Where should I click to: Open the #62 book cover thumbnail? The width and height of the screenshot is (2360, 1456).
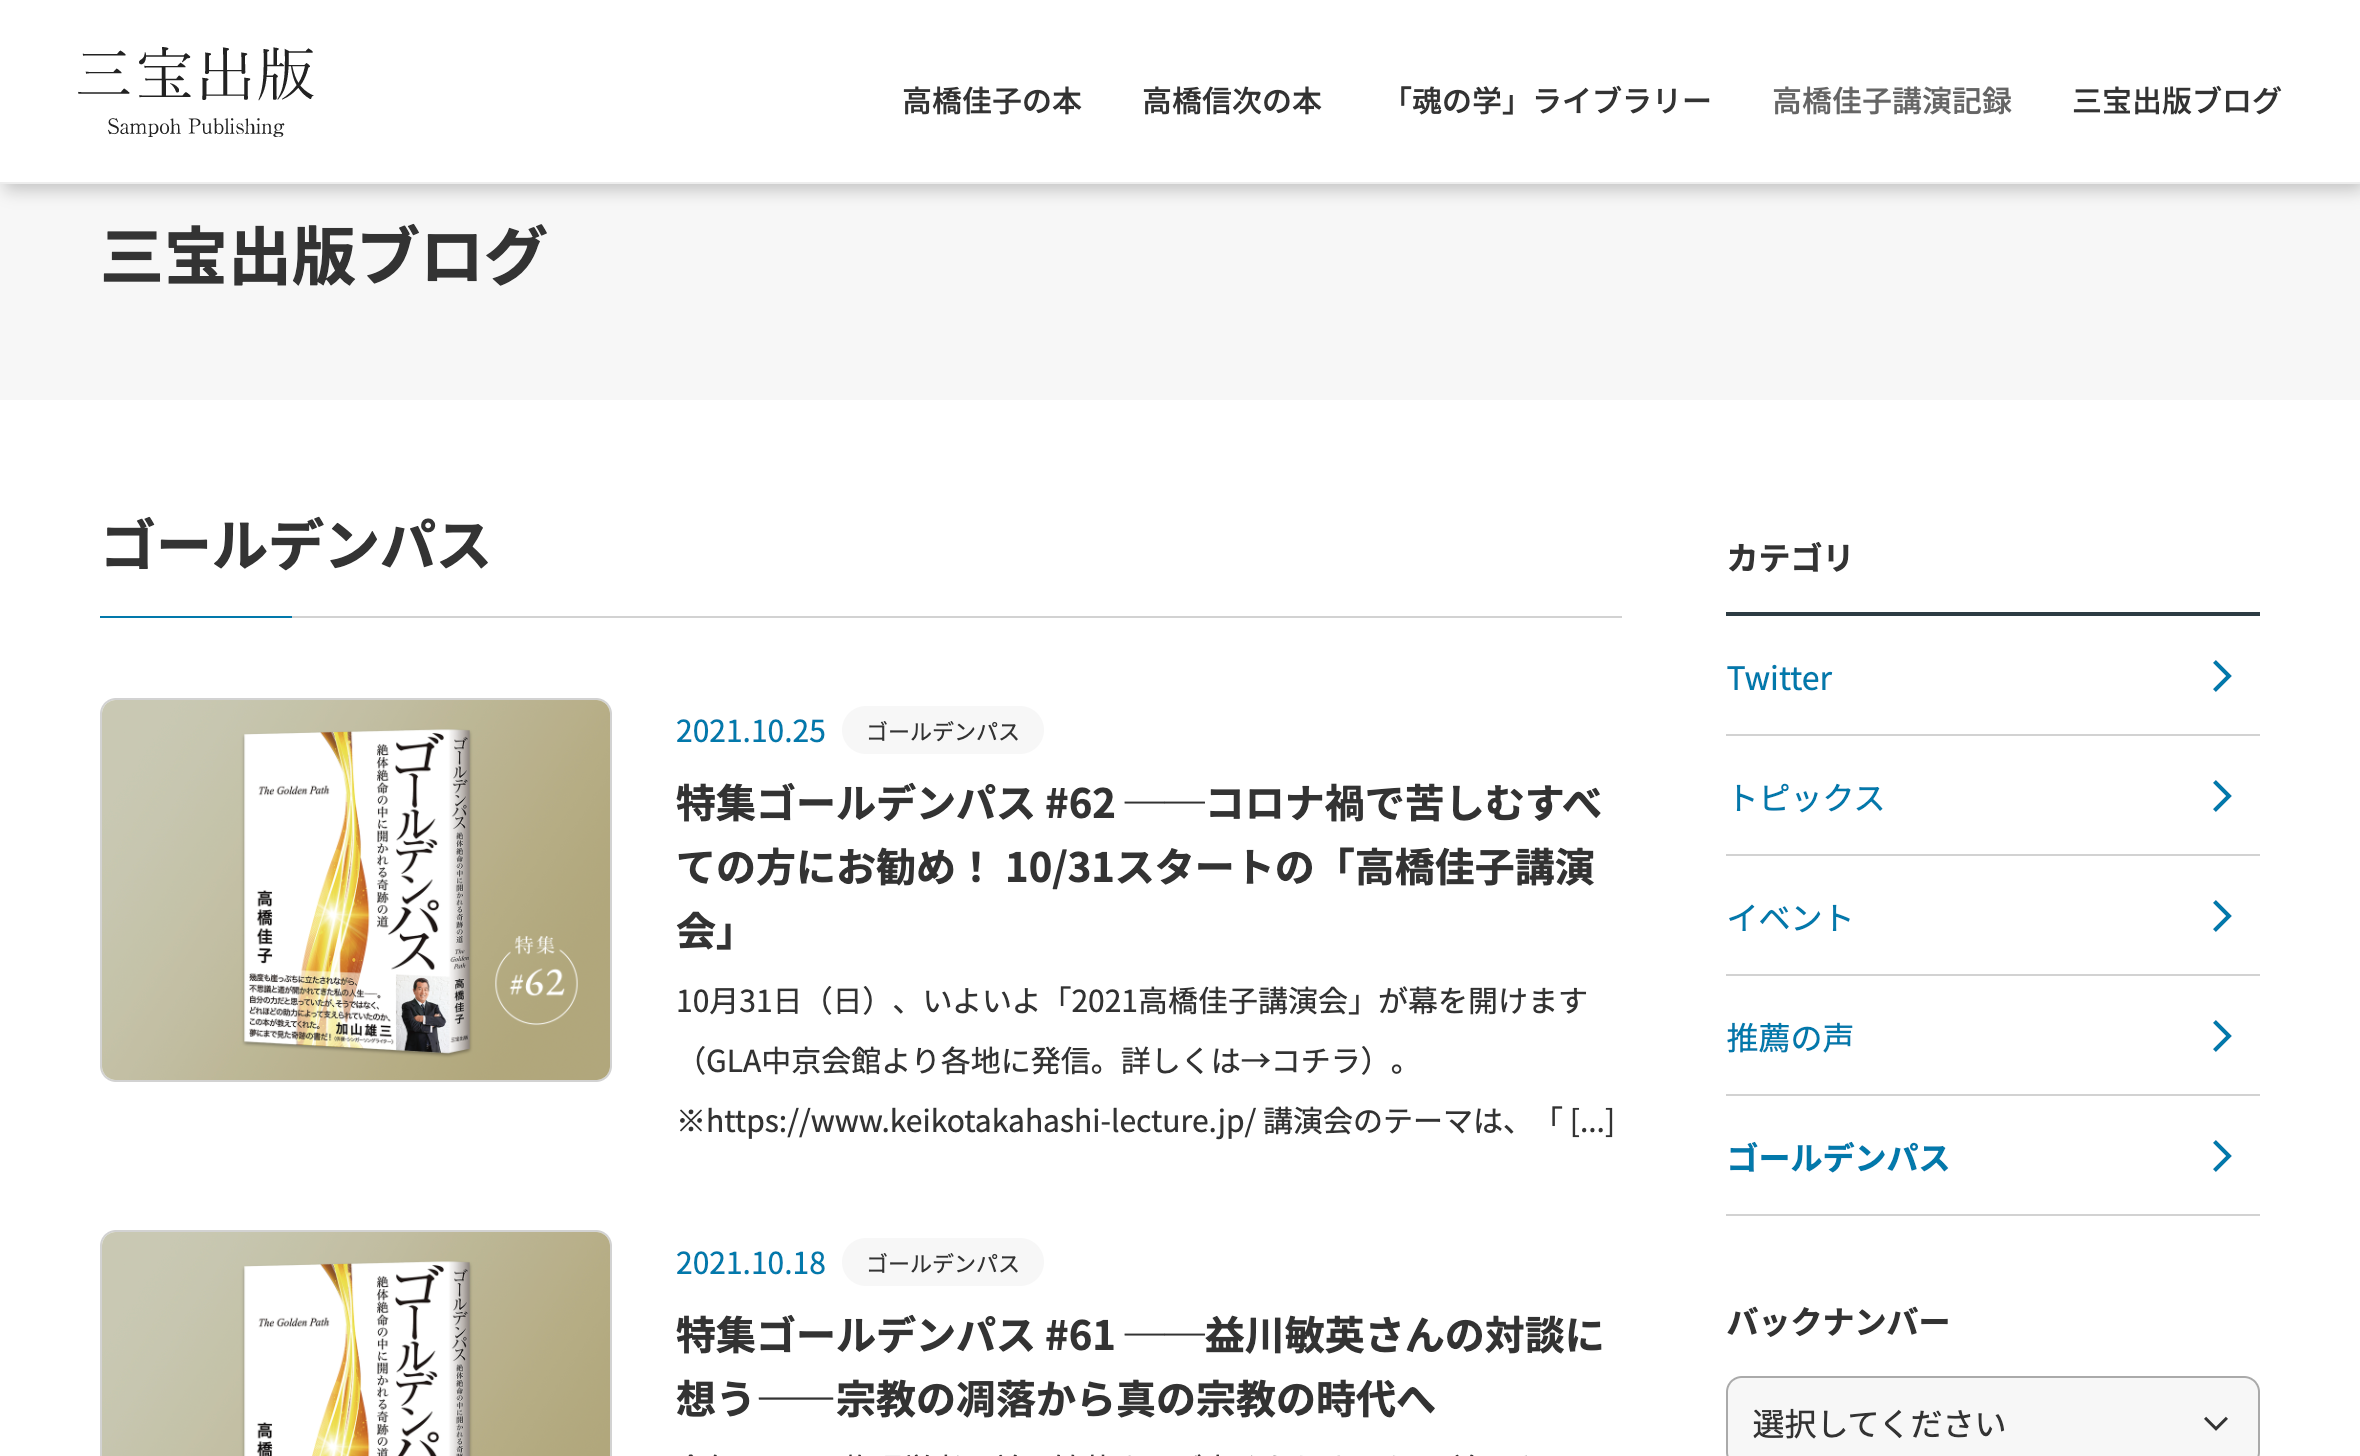(x=356, y=889)
